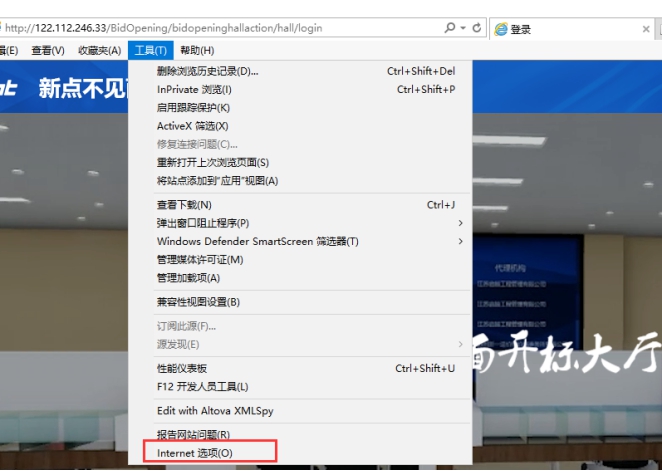This screenshot has height=471, width=662.
Task: Open 查看下载(N) entry
Action: point(184,205)
